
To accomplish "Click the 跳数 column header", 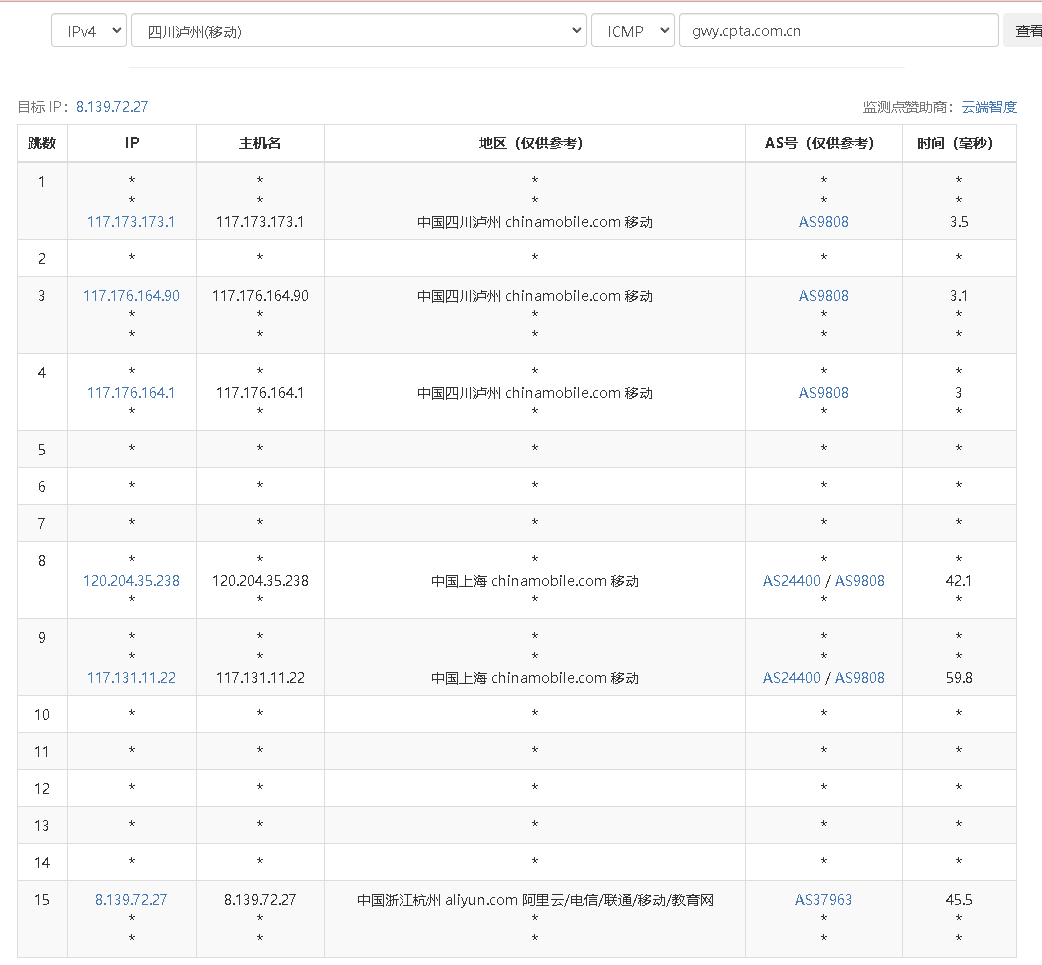I will [42, 143].
